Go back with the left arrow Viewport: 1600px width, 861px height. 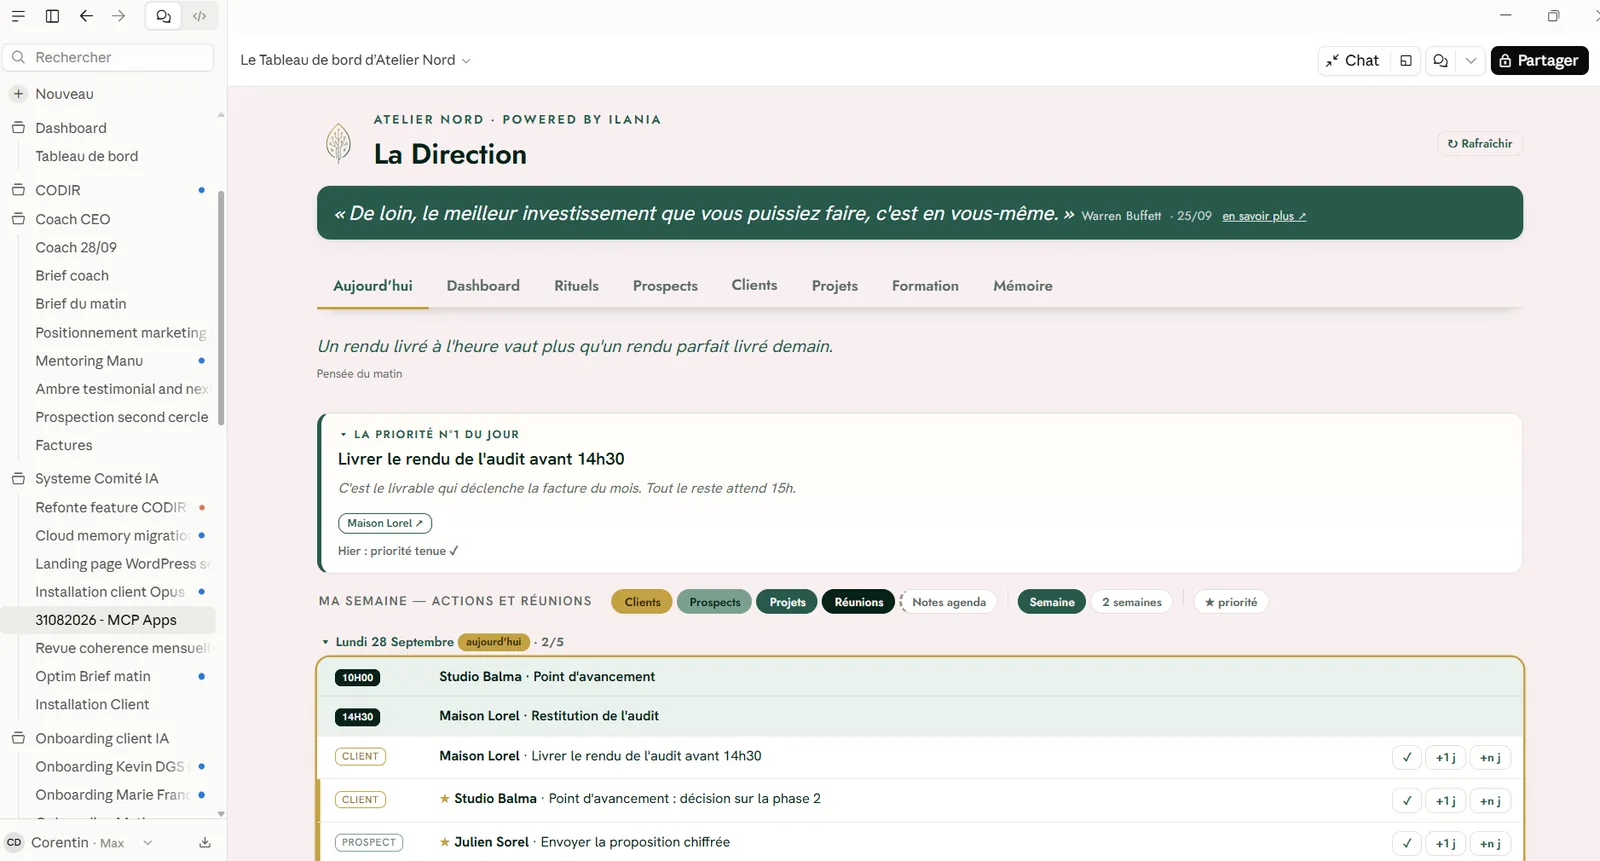pyautogui.click(x=86, y=16)
